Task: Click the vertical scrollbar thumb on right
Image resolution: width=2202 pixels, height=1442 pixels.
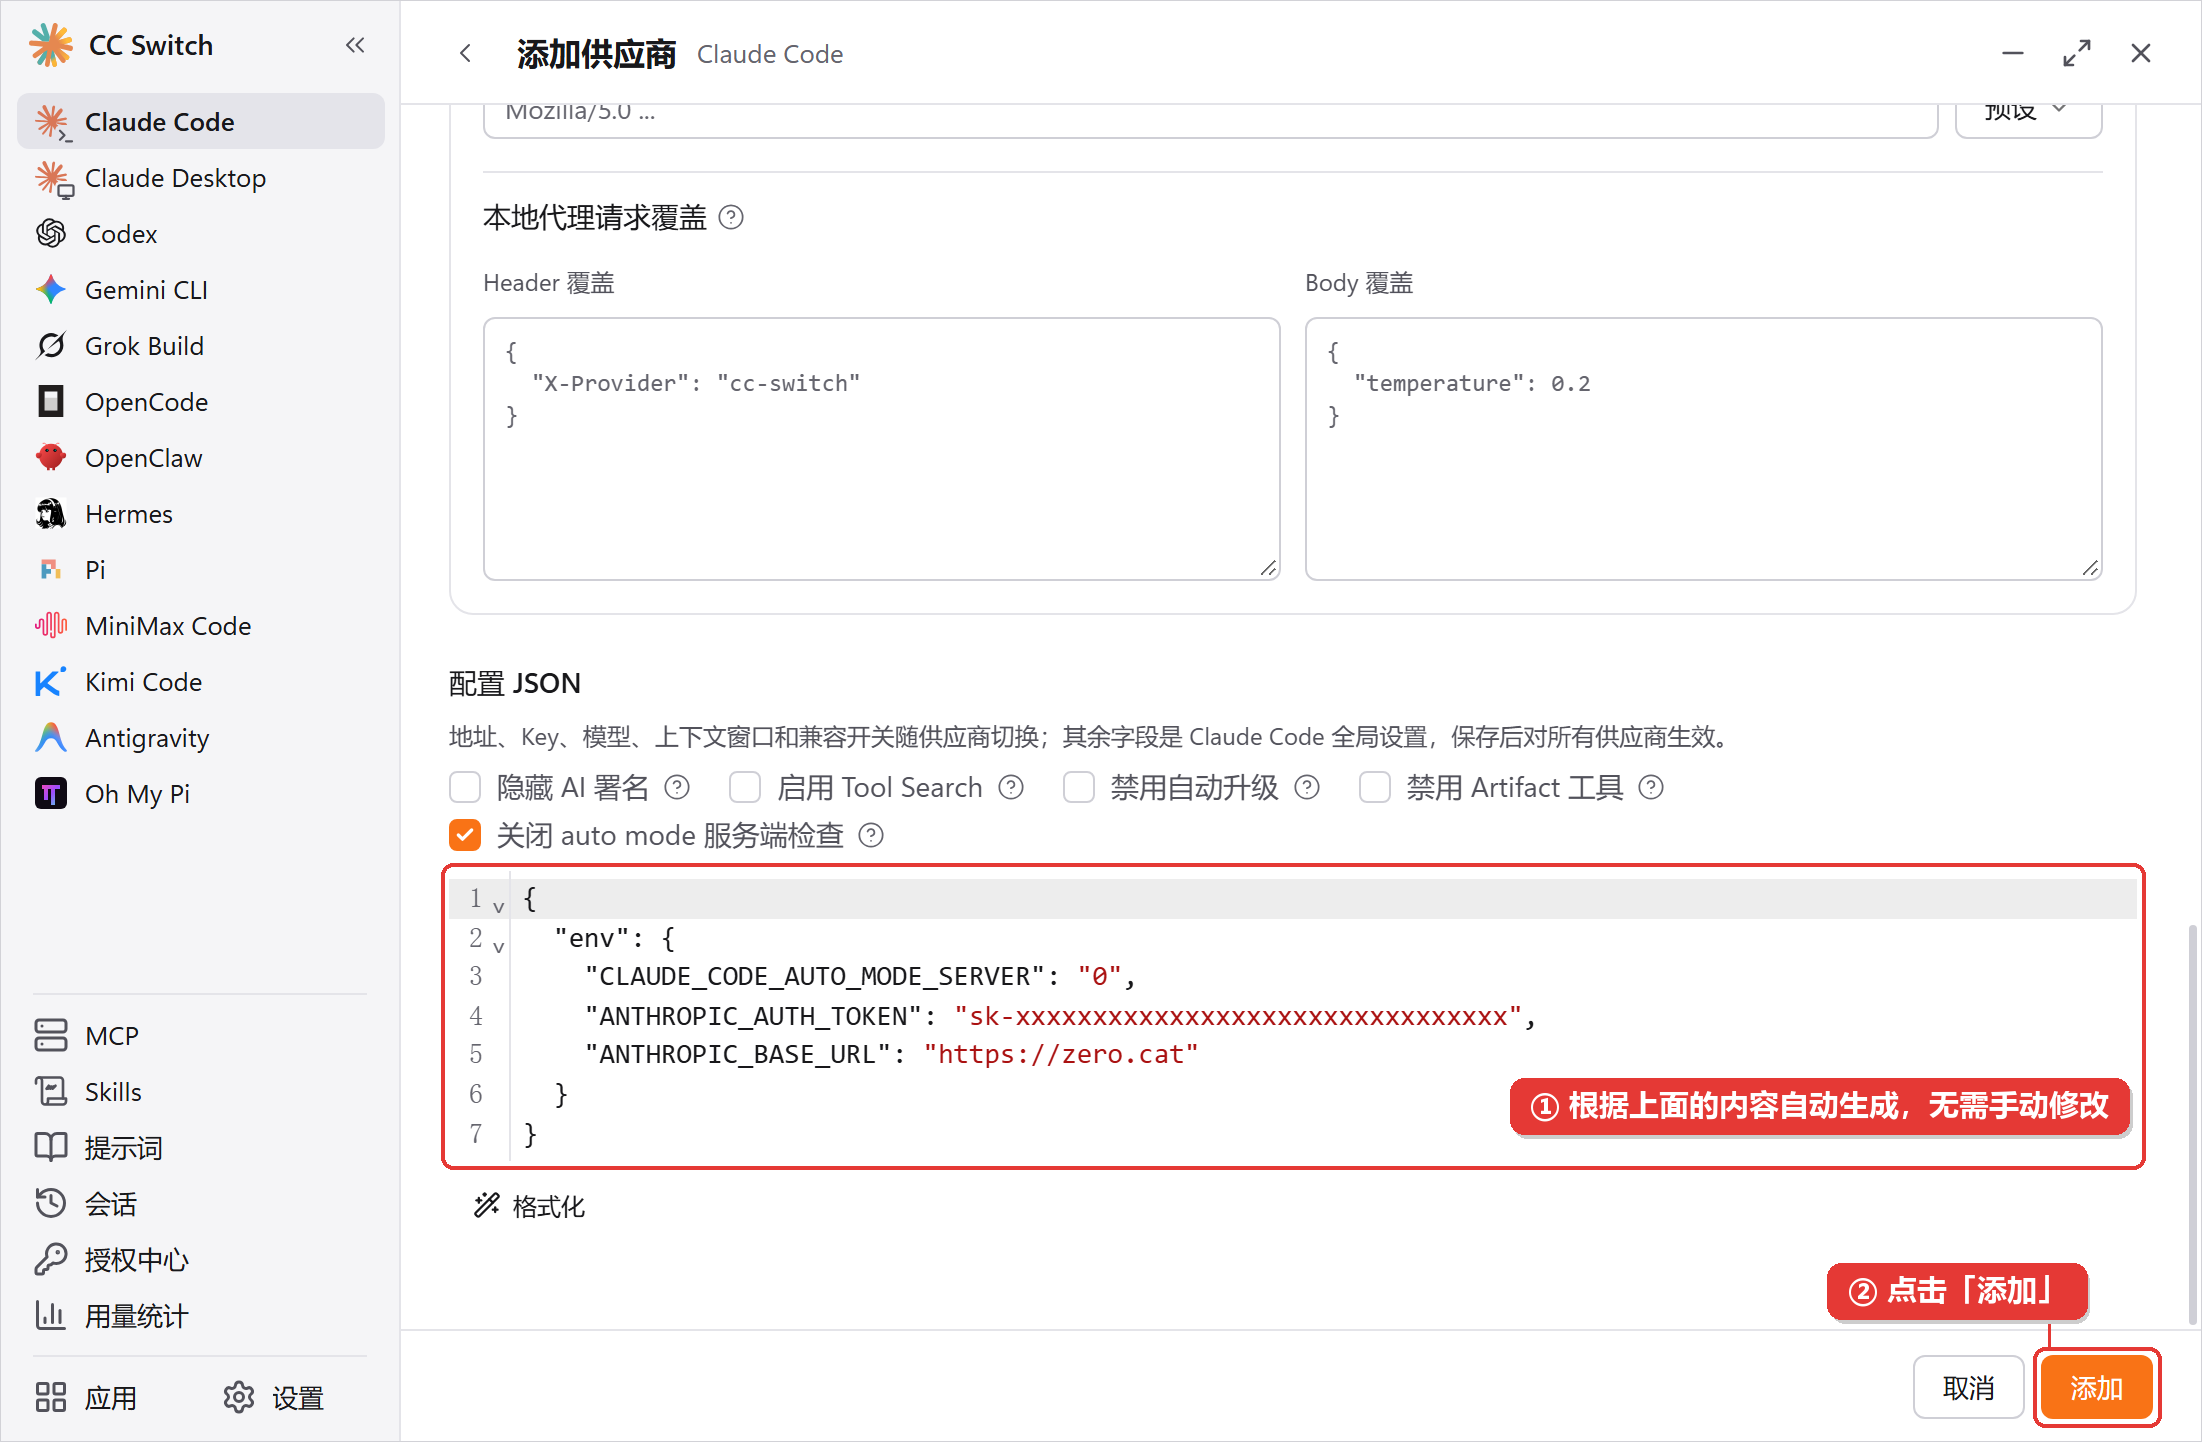Action: tap(2193, 1125)
